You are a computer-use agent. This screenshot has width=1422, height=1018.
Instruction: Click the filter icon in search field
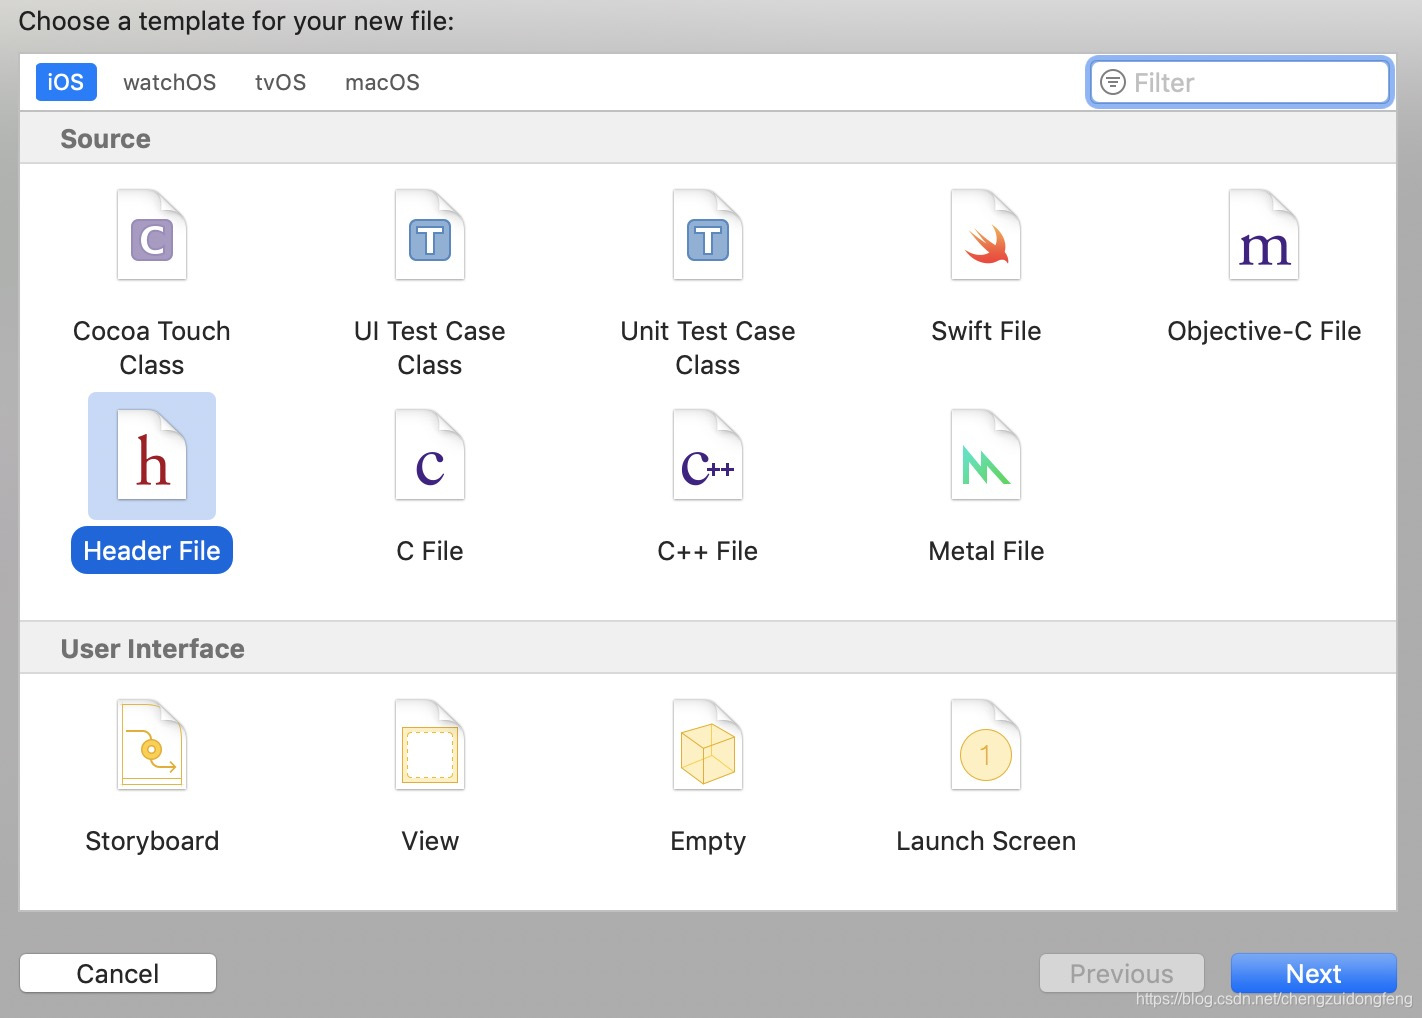coord(1113,82)
